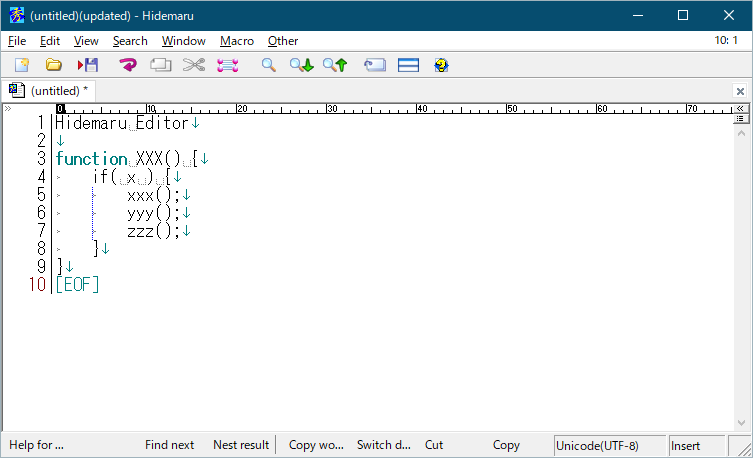Click the copy pages toolbar icon
This screenshot has width=753, height=458.
point(160,65)
